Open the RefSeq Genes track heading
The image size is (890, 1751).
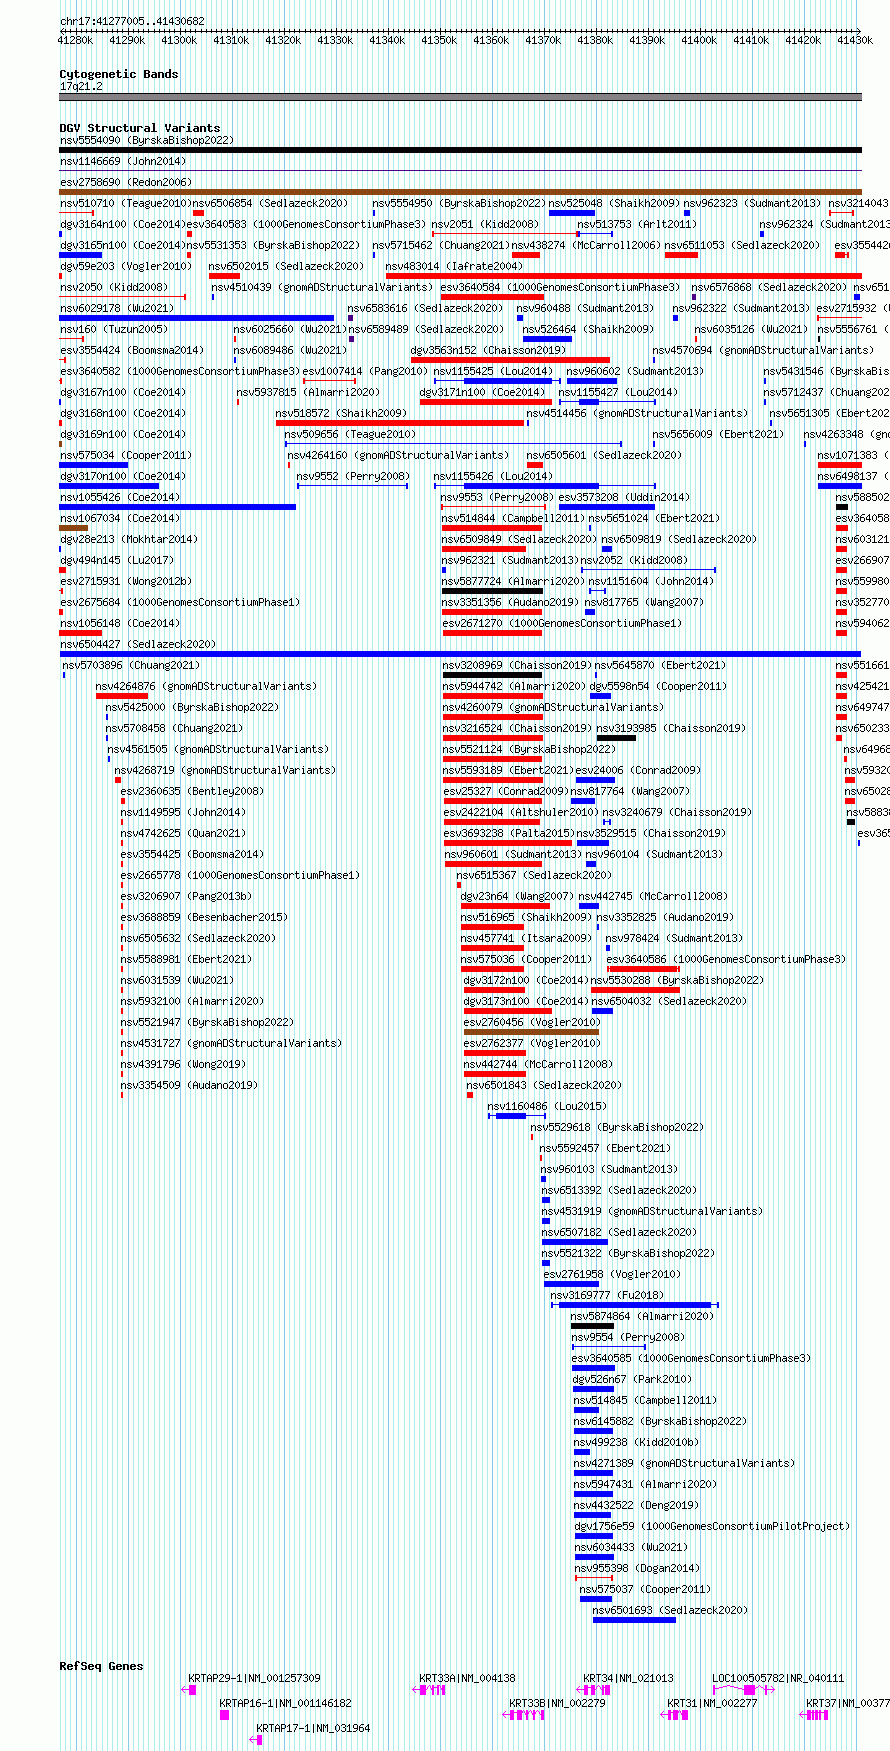pos(101,1666)
